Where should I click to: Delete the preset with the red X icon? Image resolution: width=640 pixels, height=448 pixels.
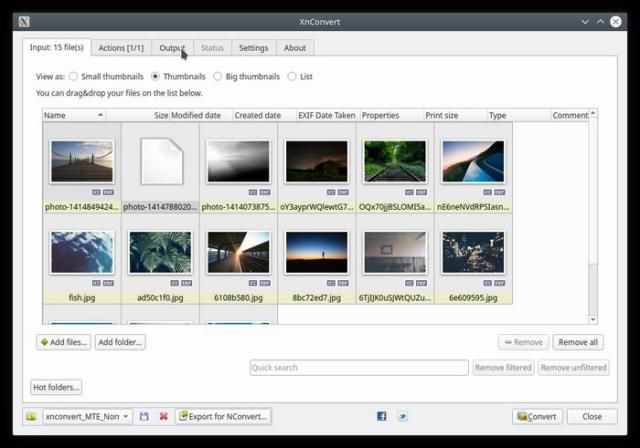(163, 416)
